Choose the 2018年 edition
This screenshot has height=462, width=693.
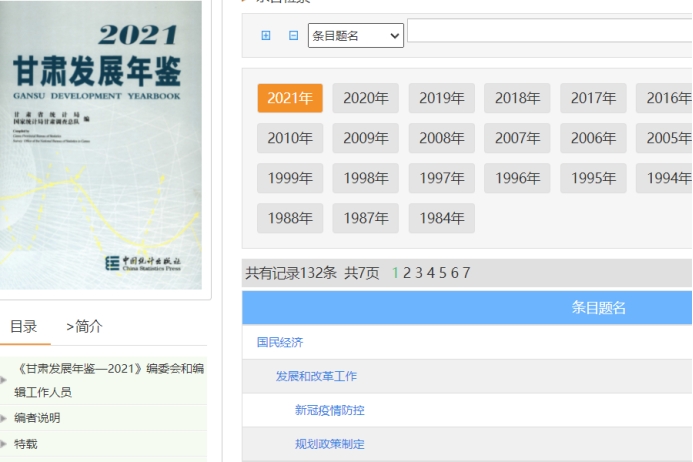(517, 98)
